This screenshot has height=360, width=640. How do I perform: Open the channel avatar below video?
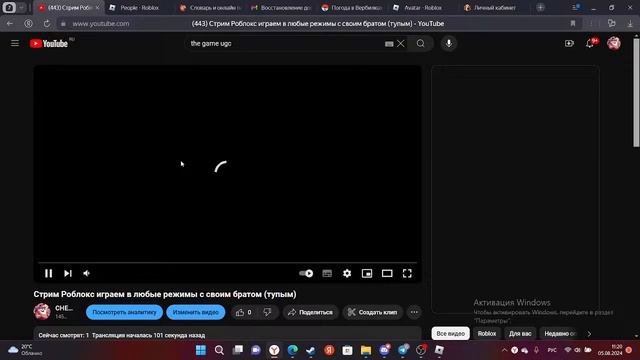42,312
